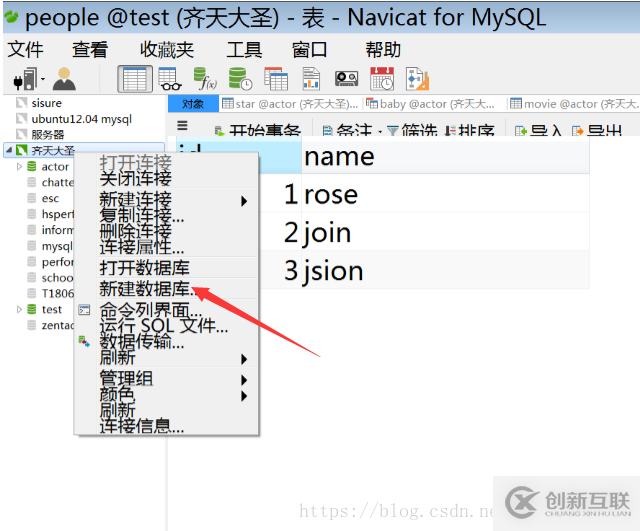Select the cell containing join
This screenshot has height=531, width=640.
(x=445, y=232)
